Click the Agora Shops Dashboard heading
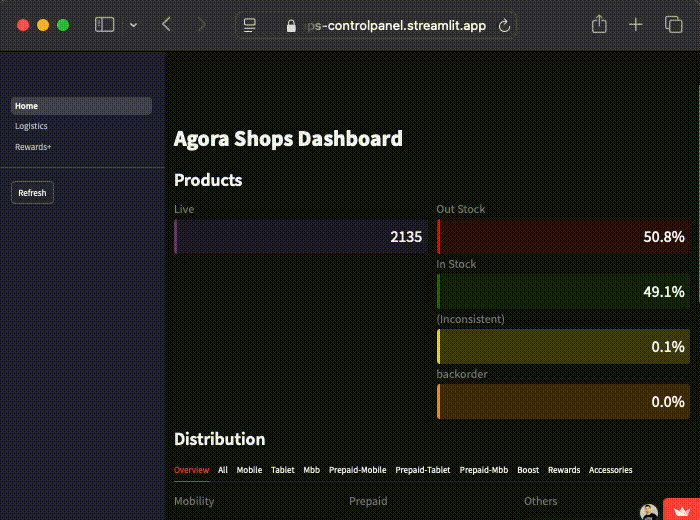Viewport: 700px width, 520px height. [288, 139]
